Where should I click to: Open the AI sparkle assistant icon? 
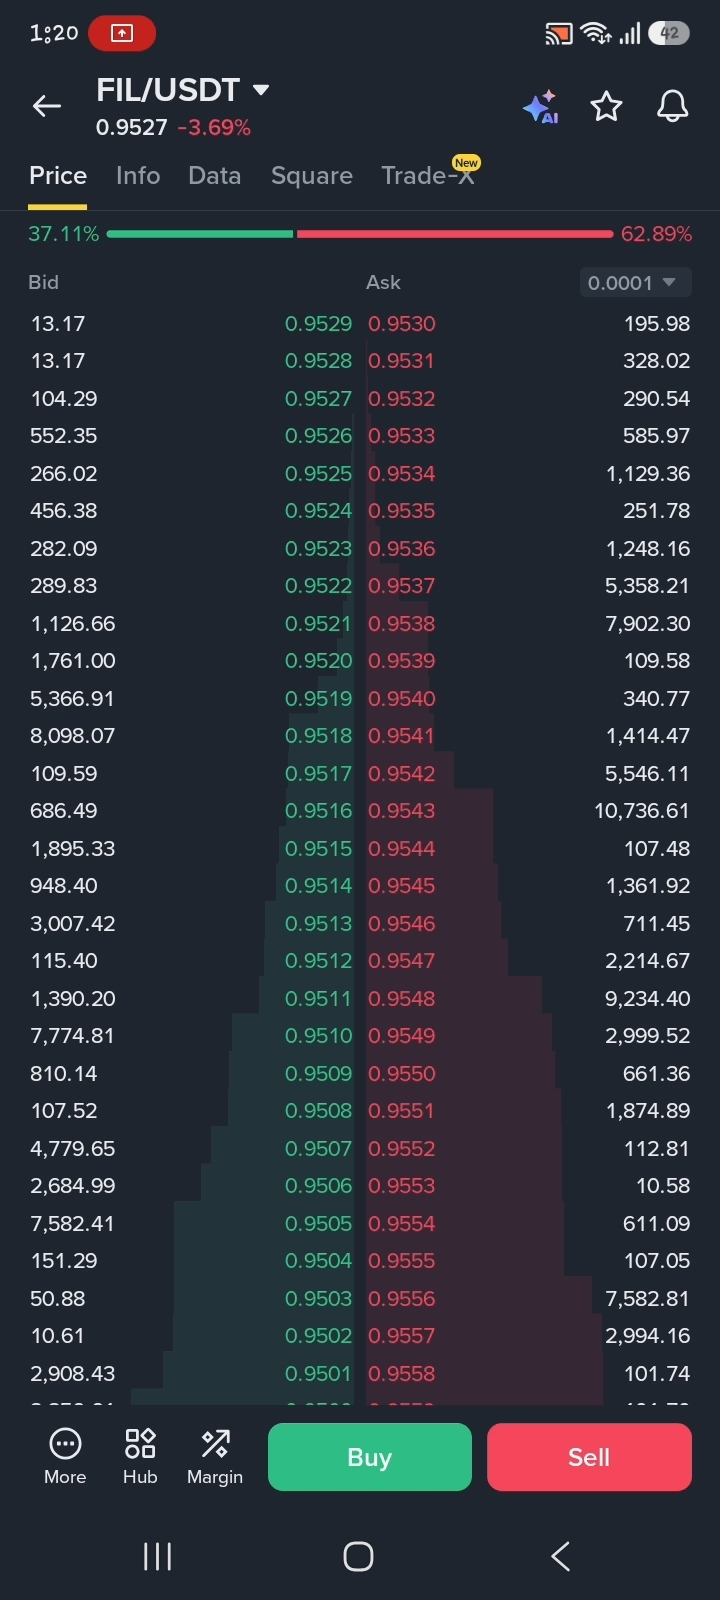tap(541, 107)
